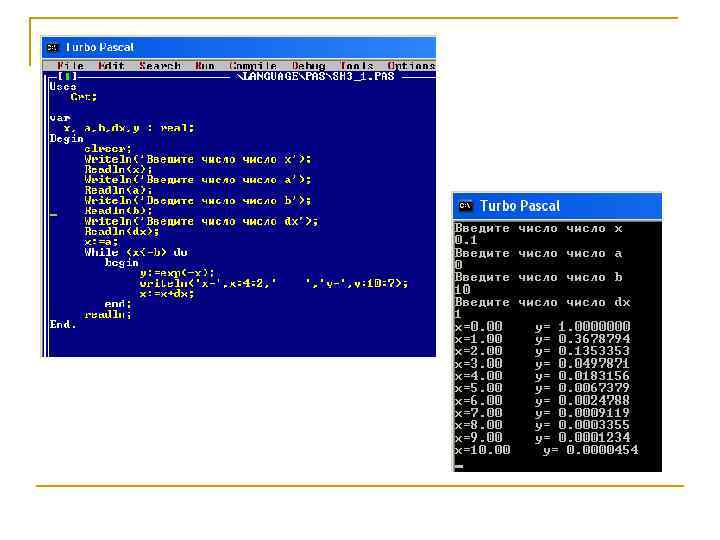Screen dimensions: 720x540
Task: Click the blinking cursor in output window
Action: click(x=459, y=467)
